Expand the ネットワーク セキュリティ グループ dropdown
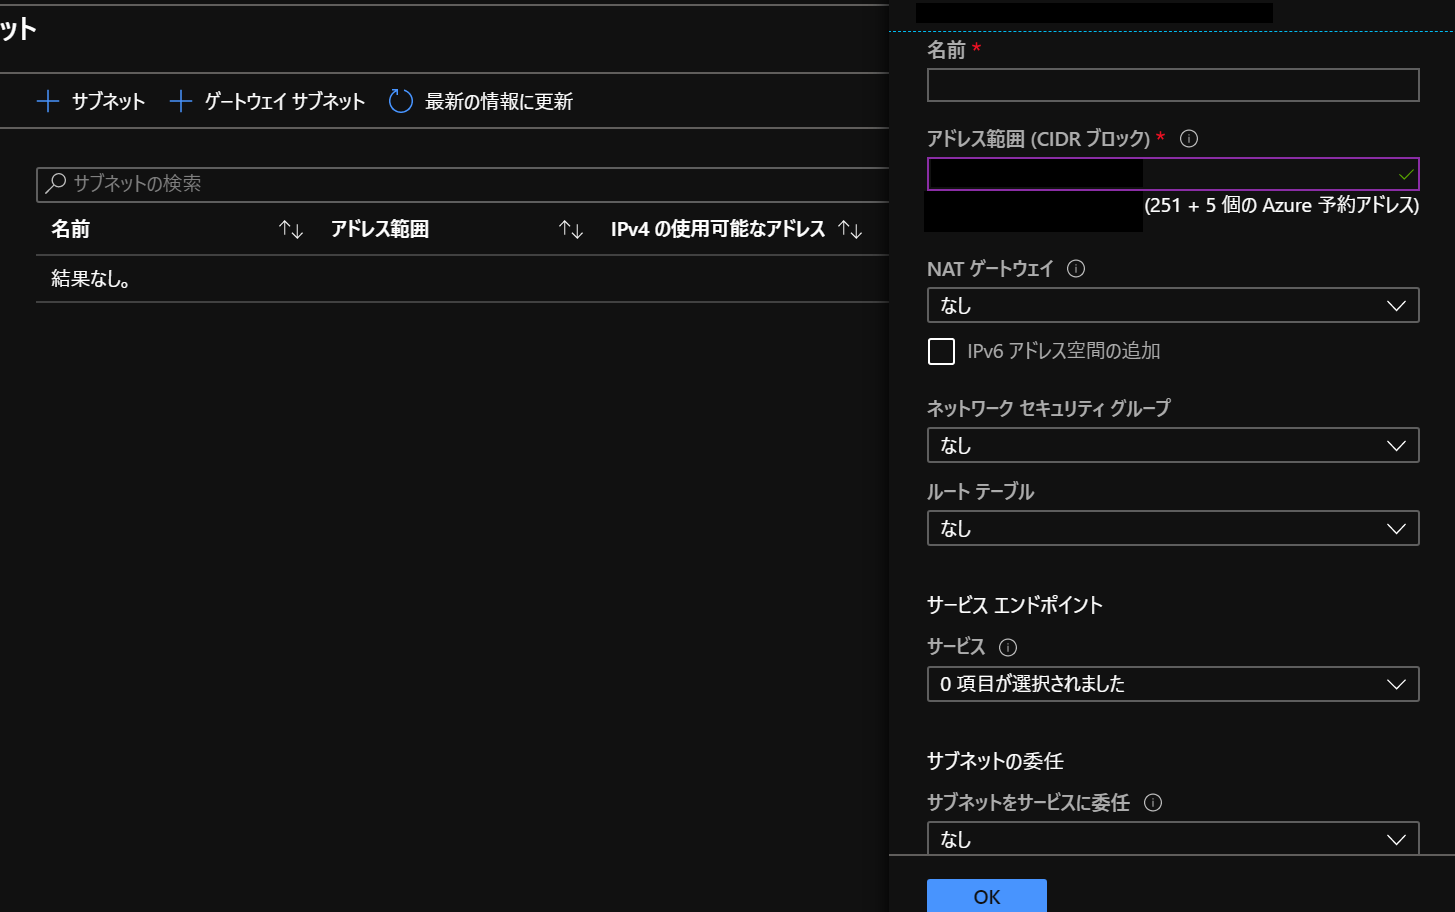This screenshot has height=912, width=1455. (1172, 446)
